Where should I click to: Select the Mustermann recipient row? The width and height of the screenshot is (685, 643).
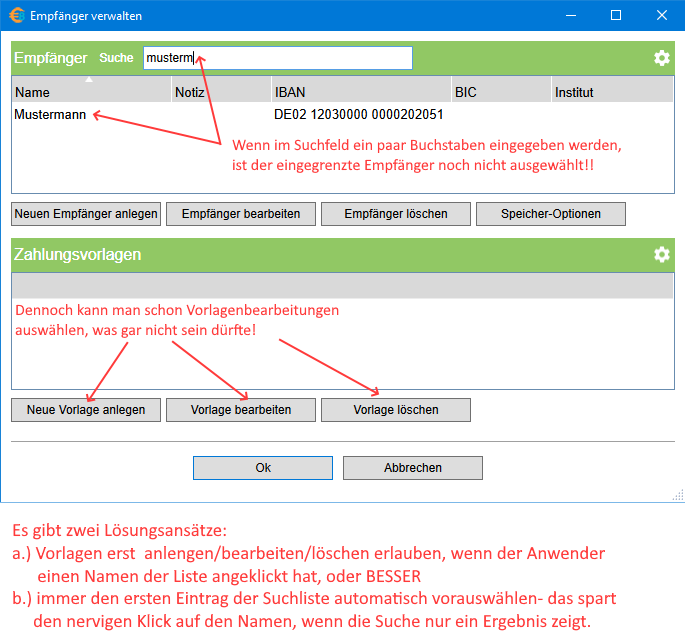pyautogui.click(x=342, y=114)
